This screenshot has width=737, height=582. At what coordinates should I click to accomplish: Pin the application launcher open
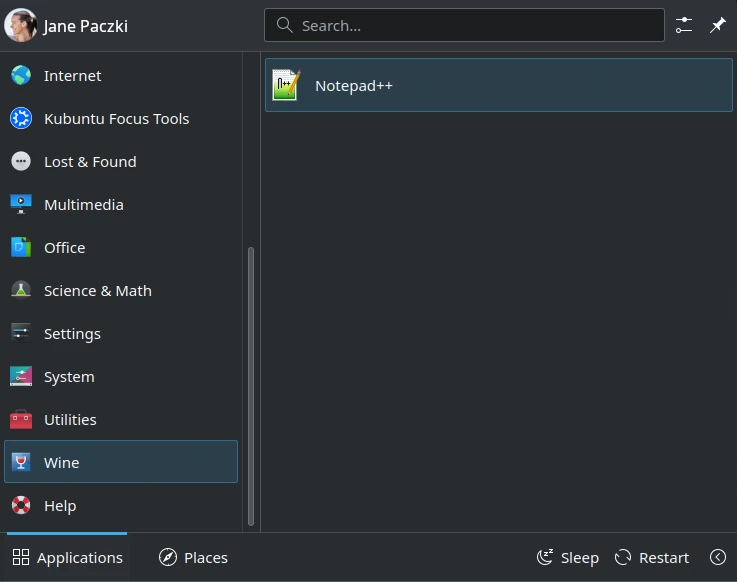click(717, 25)
